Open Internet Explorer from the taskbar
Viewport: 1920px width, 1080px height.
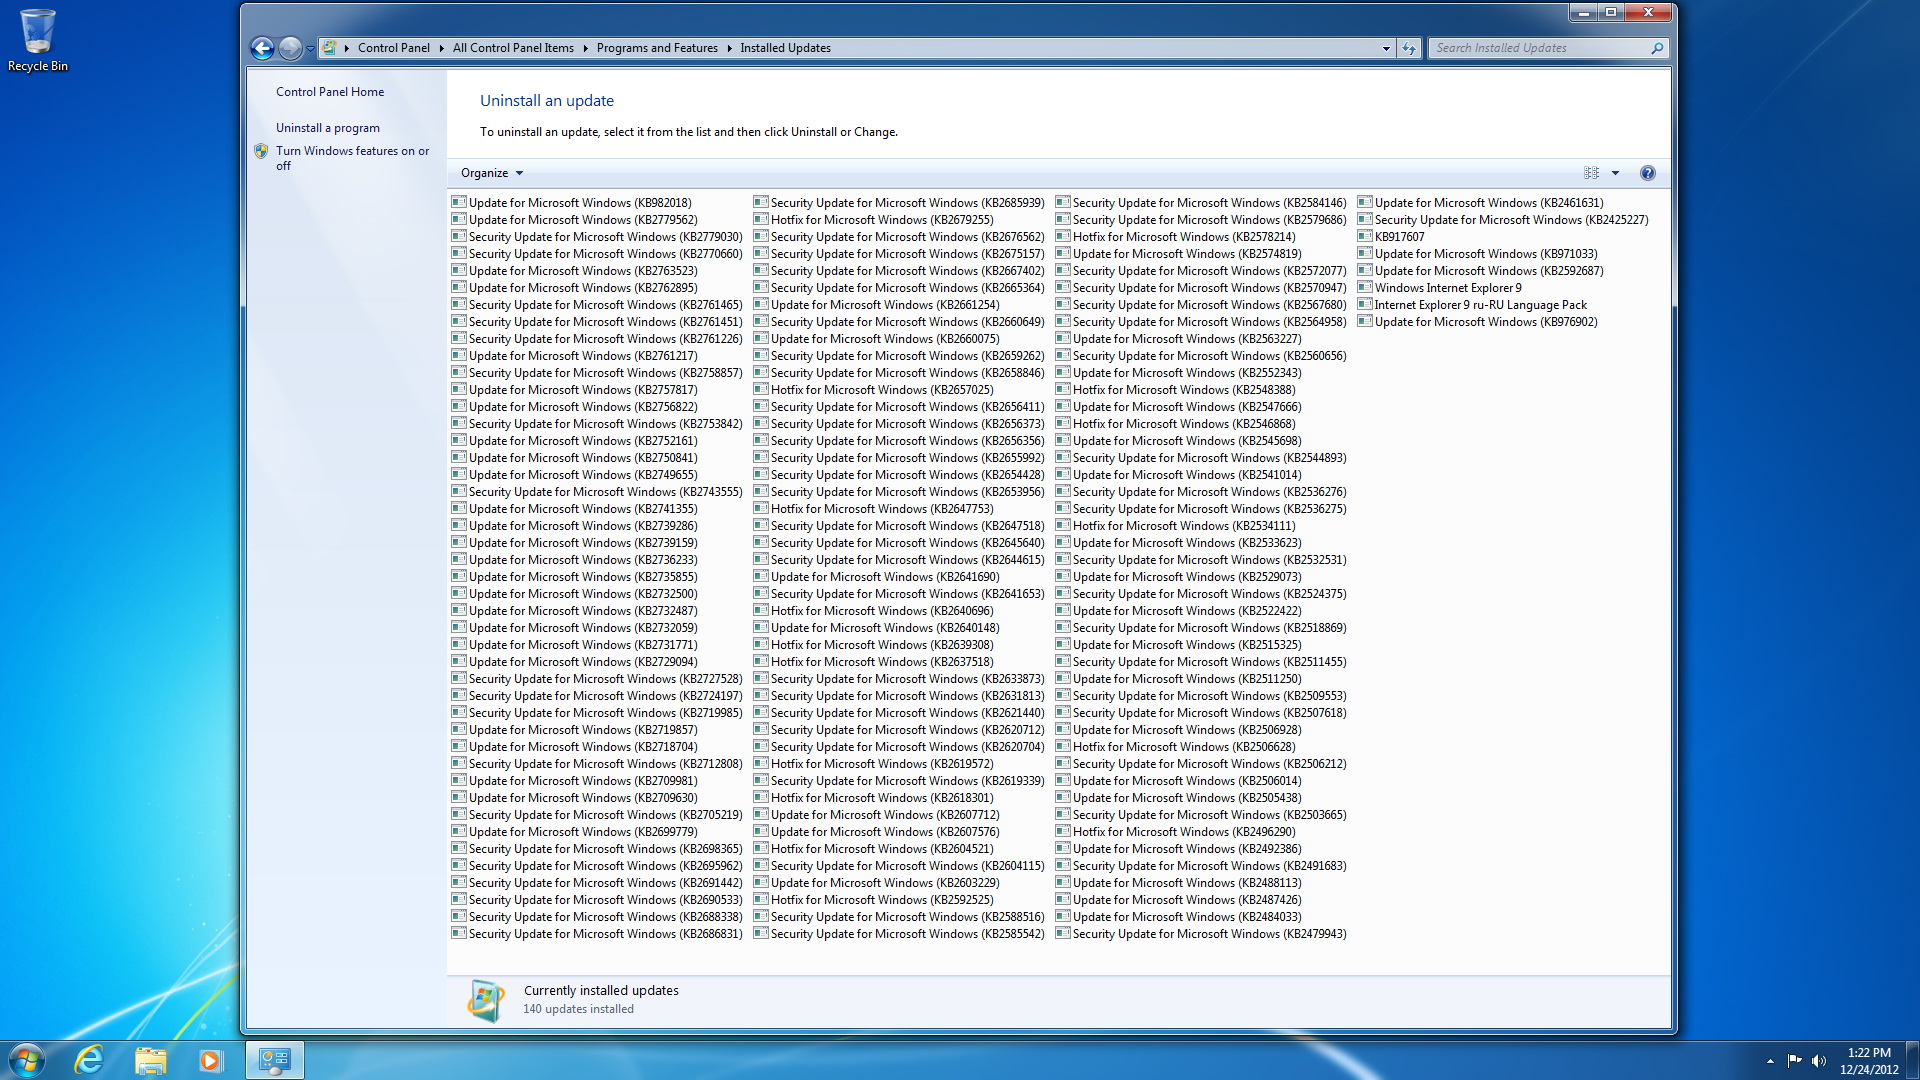[x=89, y=1059]
